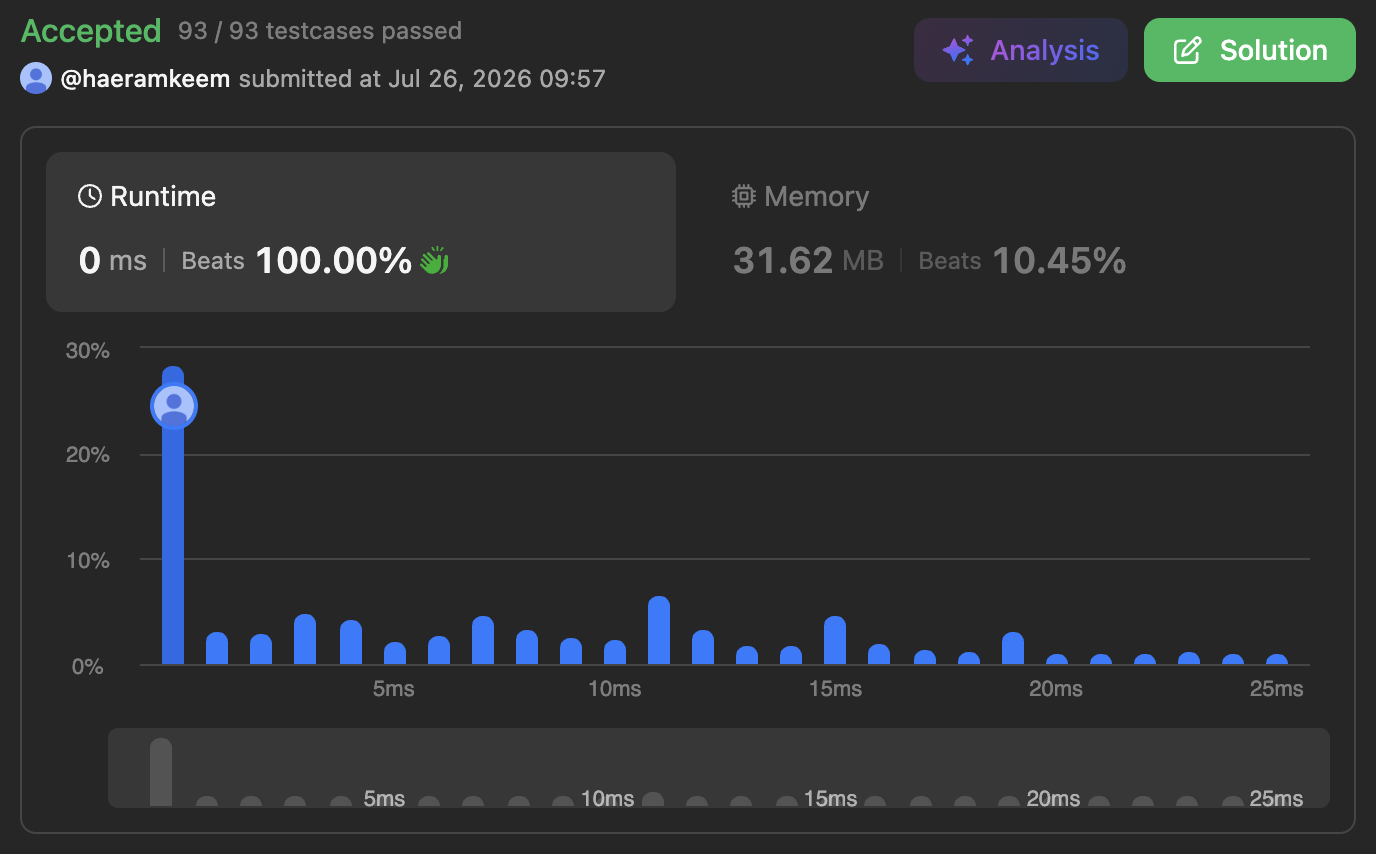The image size is (1376, 854).
Task: Select the histogram bar near 11ms
Action: (659, 631)
